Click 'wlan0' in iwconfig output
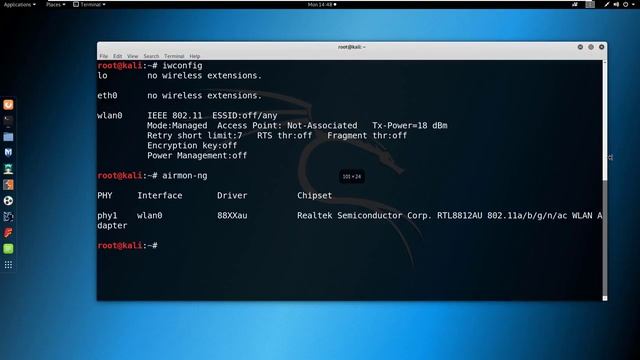640x360 pixels. point(109,116)
